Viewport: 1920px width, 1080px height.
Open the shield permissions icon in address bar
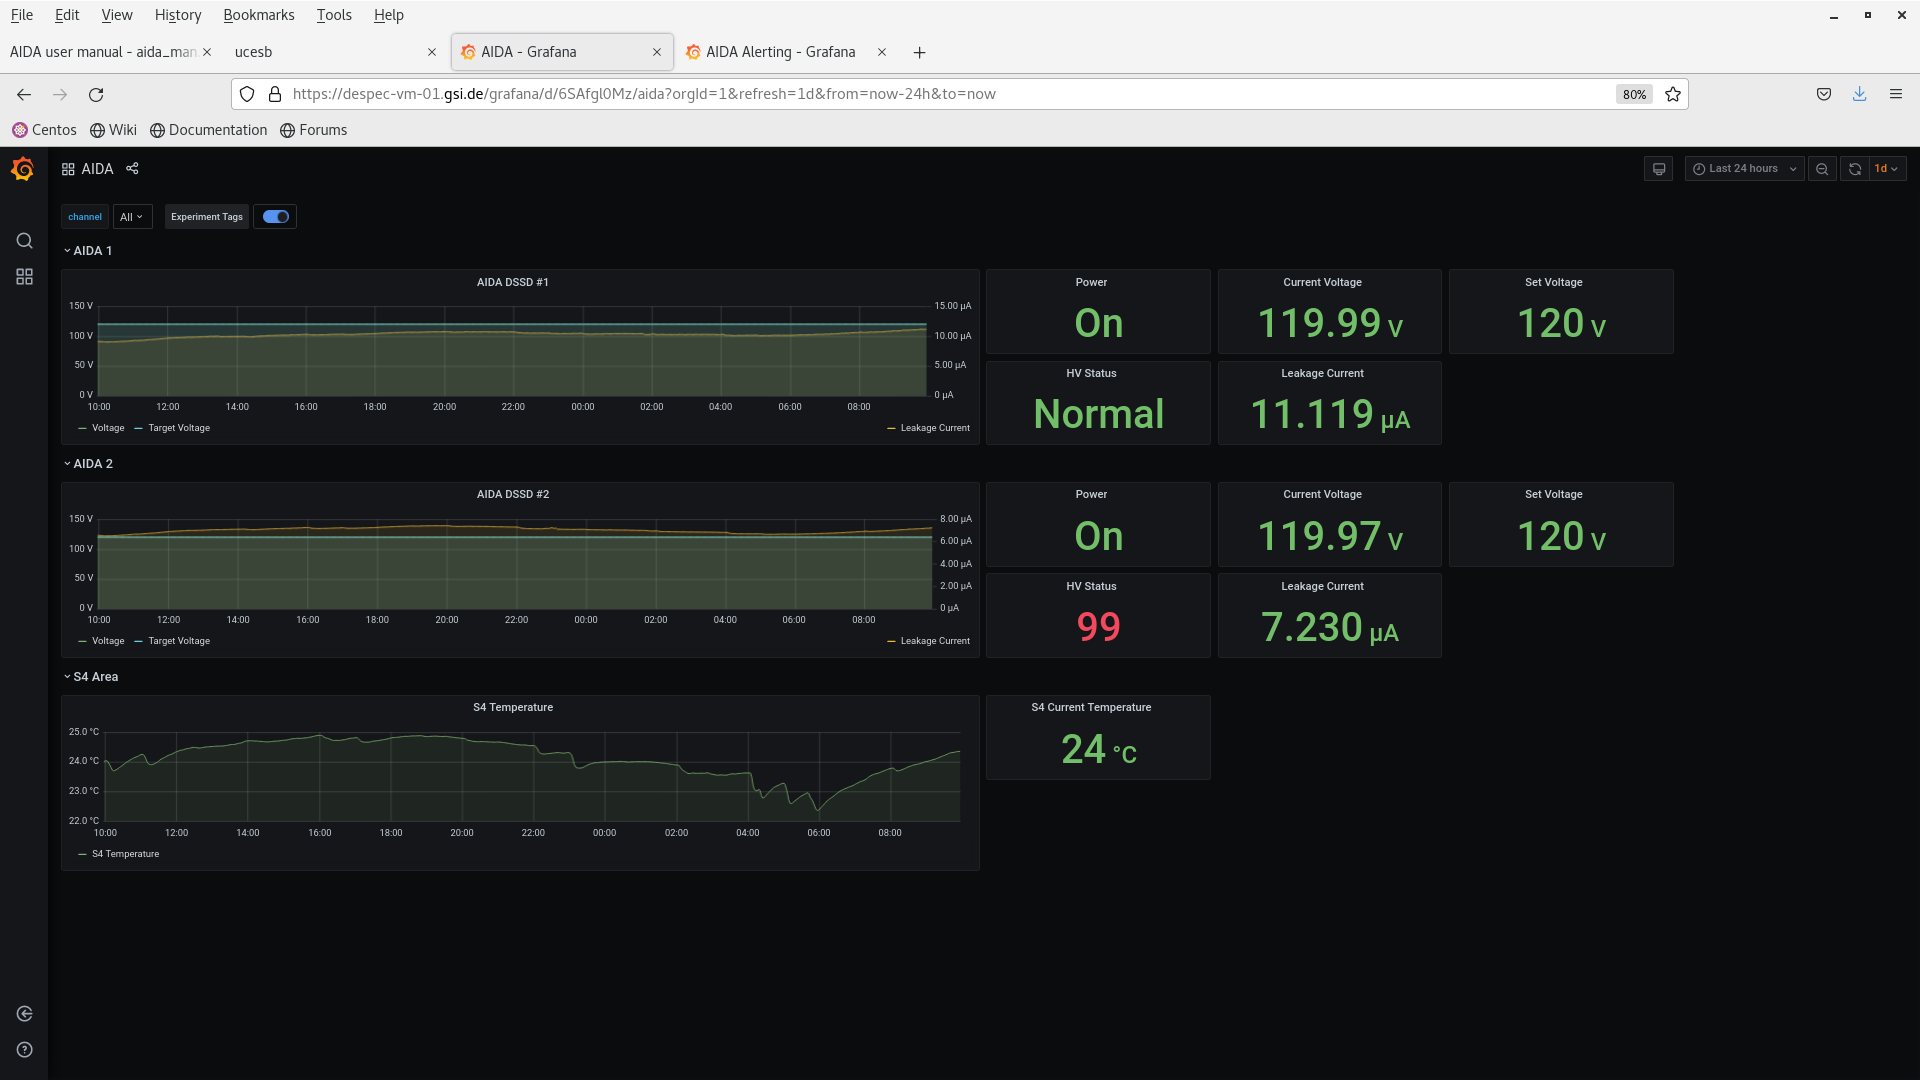pyautogui.click(x=247, y=94)
